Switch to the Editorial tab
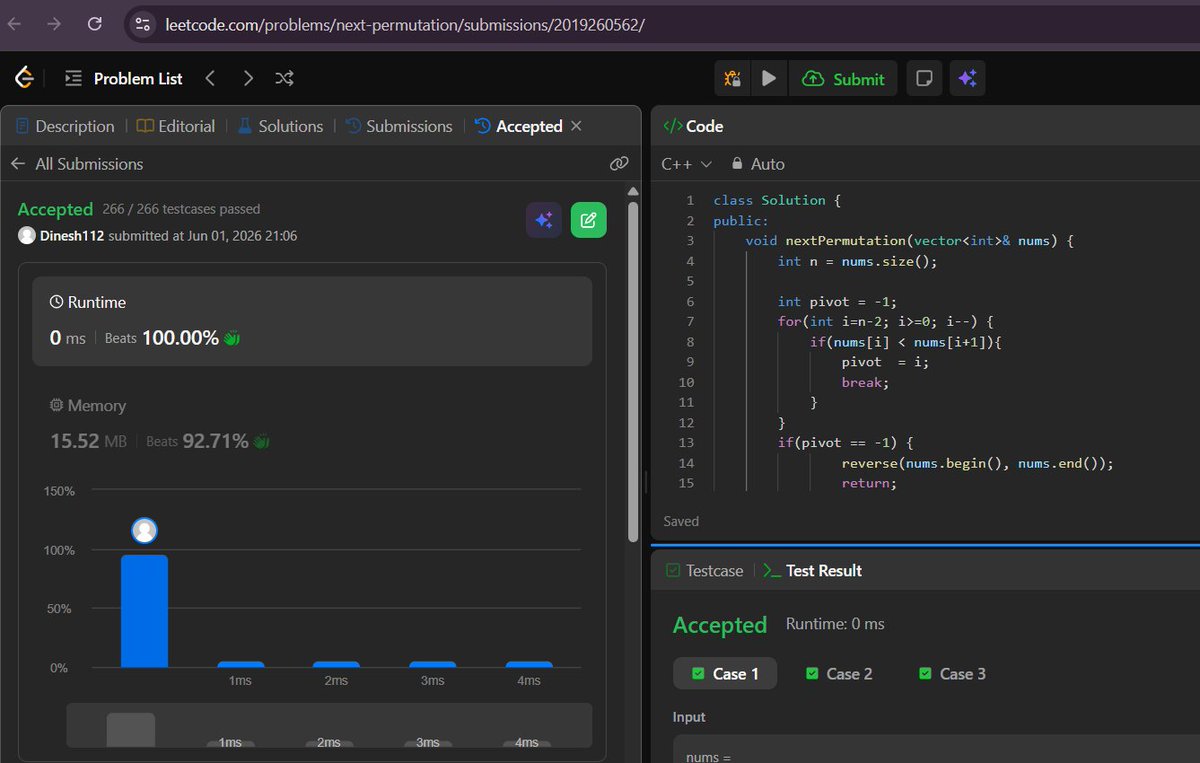The image size is (1200, 763). pos(176,126)
